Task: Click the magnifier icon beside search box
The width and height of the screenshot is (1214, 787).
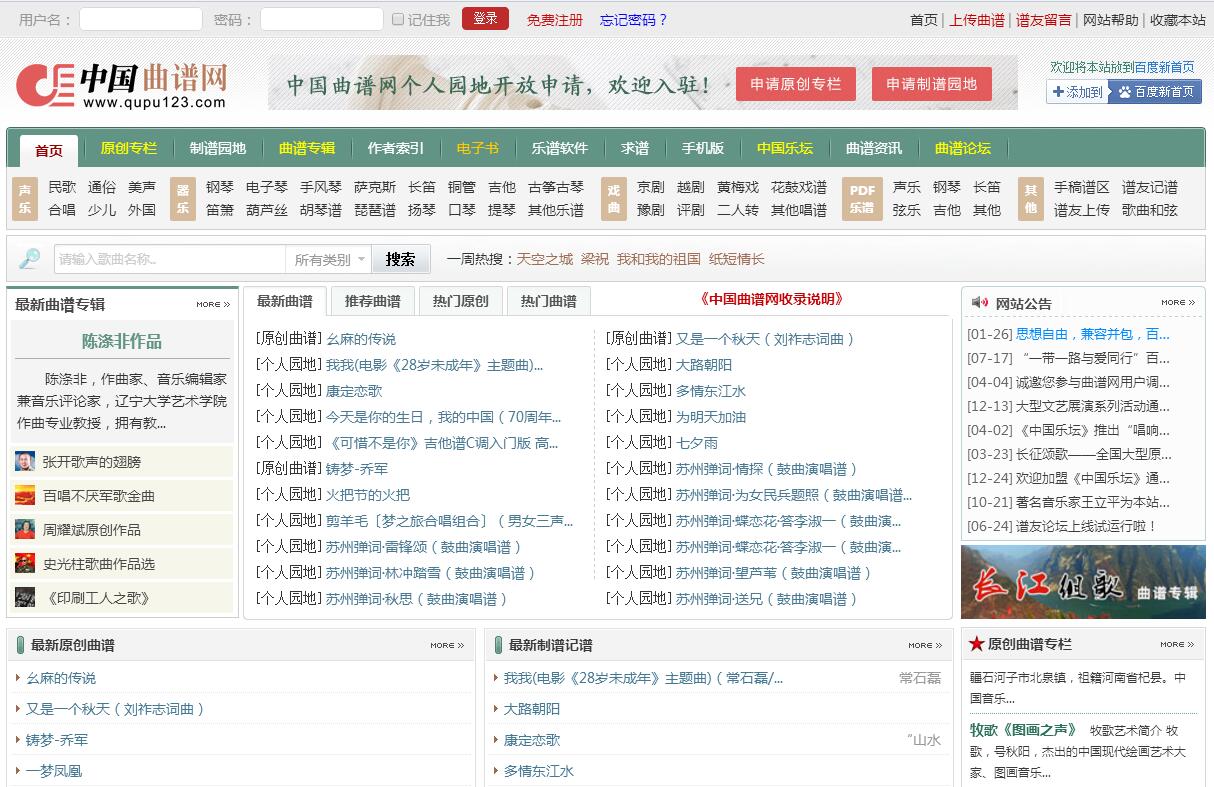Action: 30,259
